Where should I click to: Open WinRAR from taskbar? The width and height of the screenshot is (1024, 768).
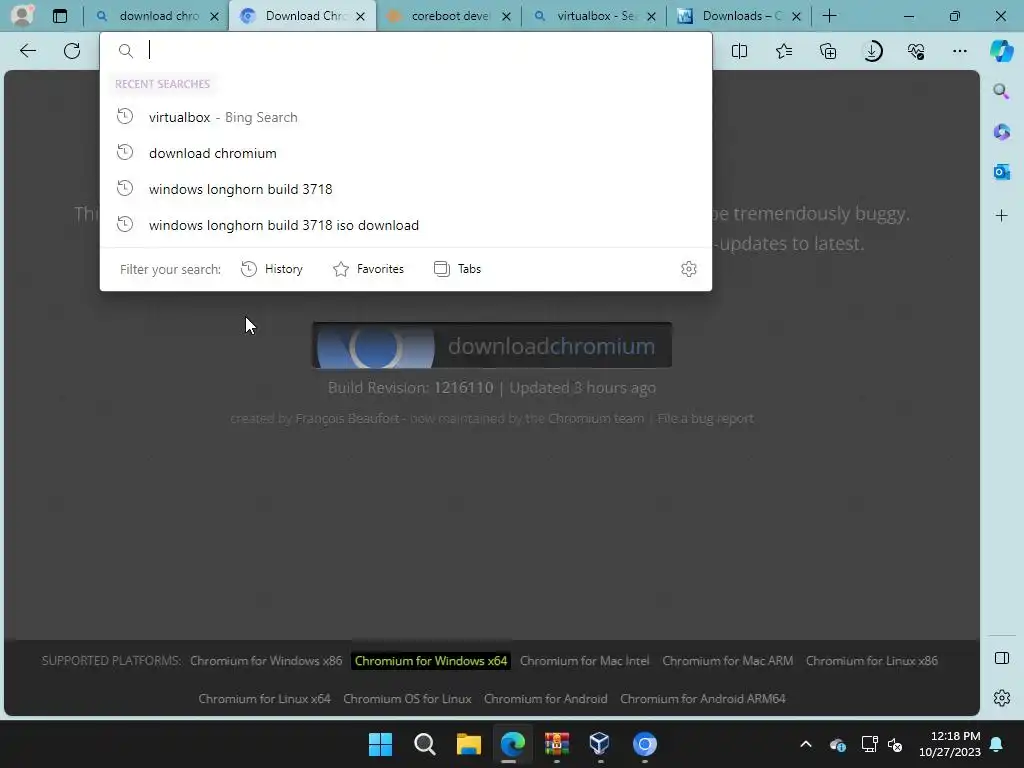point(556,744)
